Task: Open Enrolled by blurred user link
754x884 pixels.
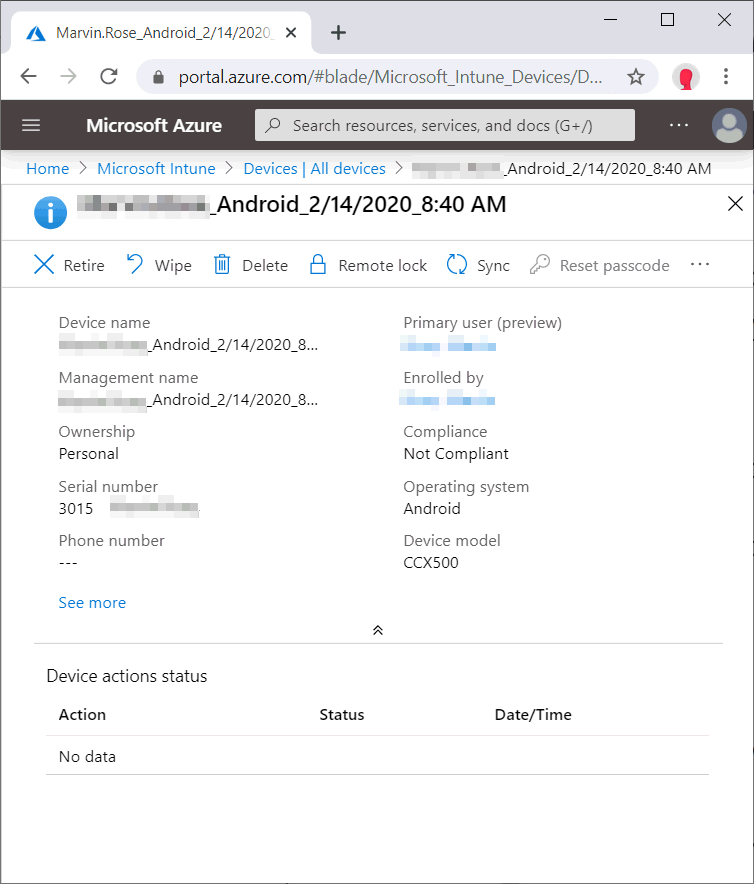Action: [x=447, y=399]
